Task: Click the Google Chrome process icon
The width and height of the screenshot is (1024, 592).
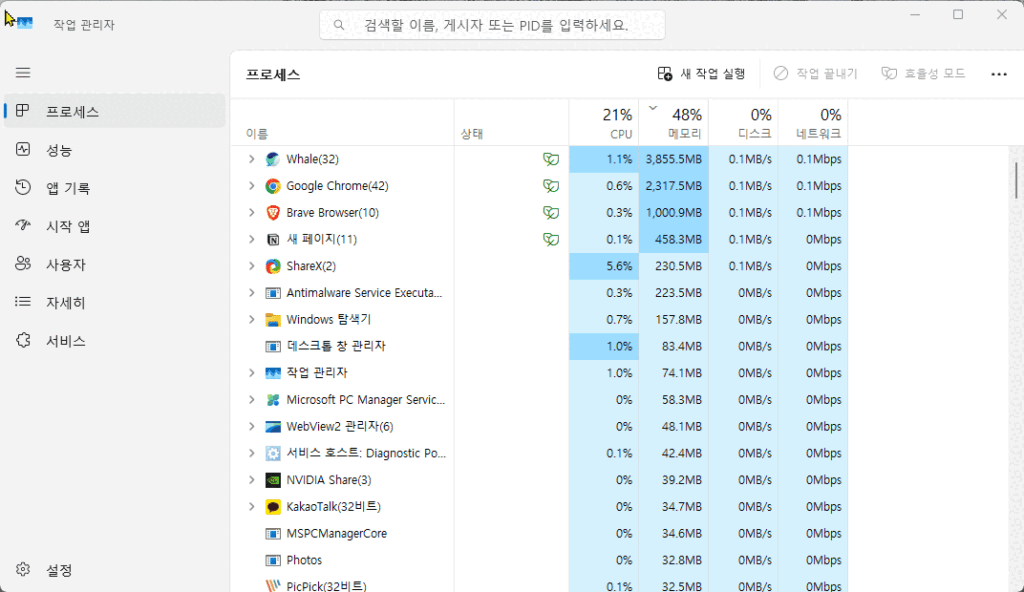Action: coord(273,186)
